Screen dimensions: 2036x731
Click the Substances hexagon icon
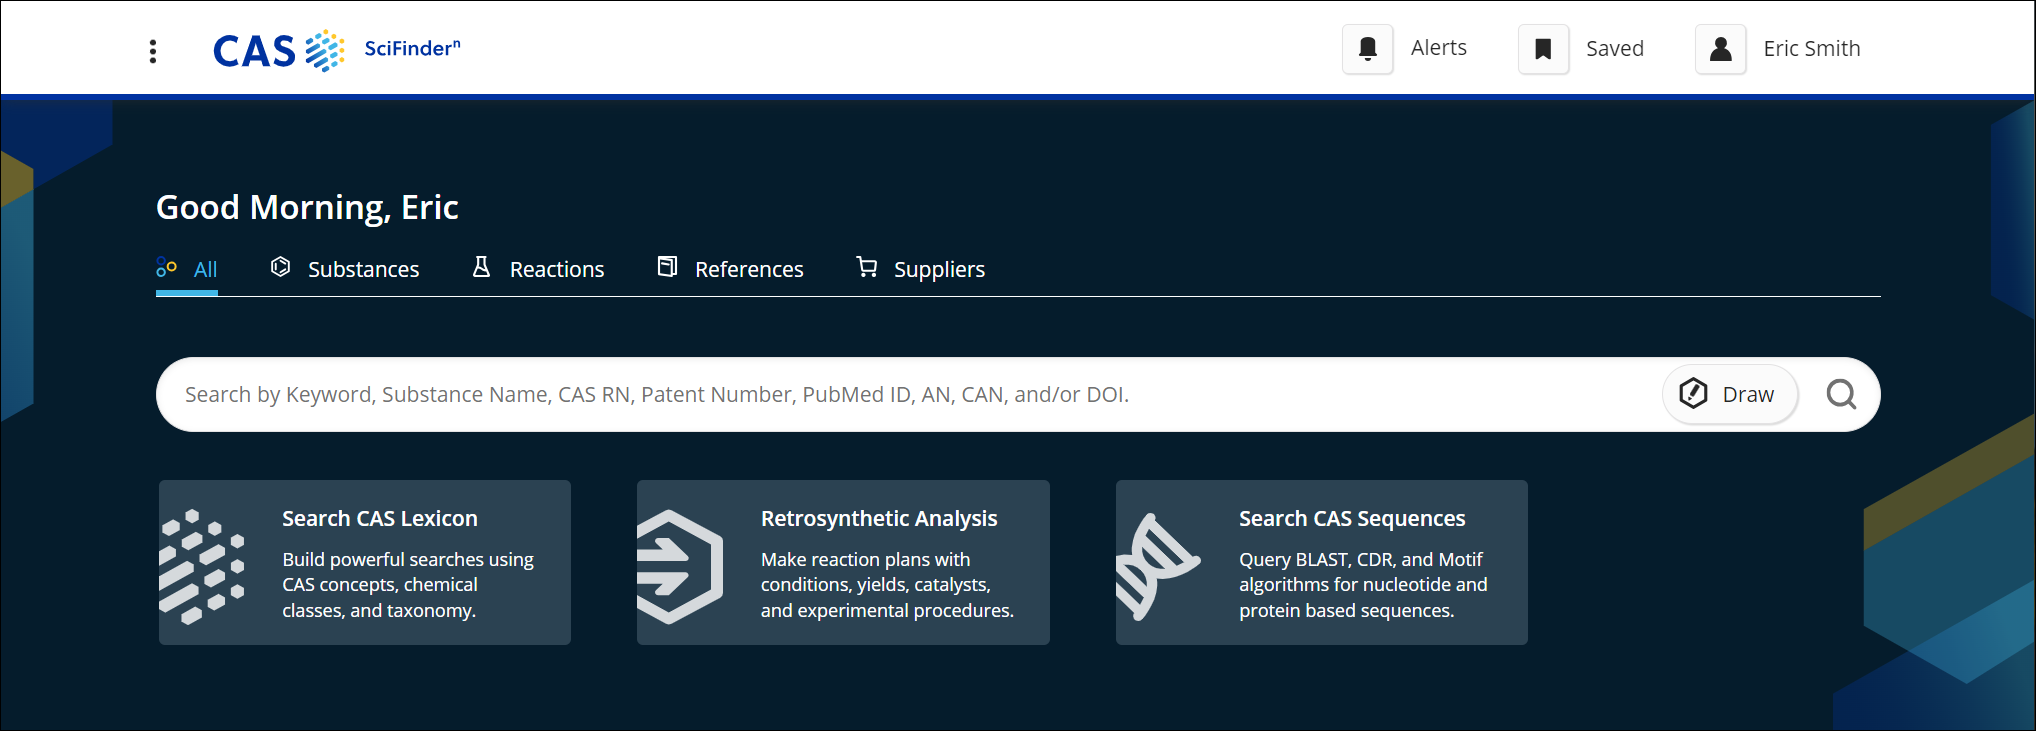point(281,267)
